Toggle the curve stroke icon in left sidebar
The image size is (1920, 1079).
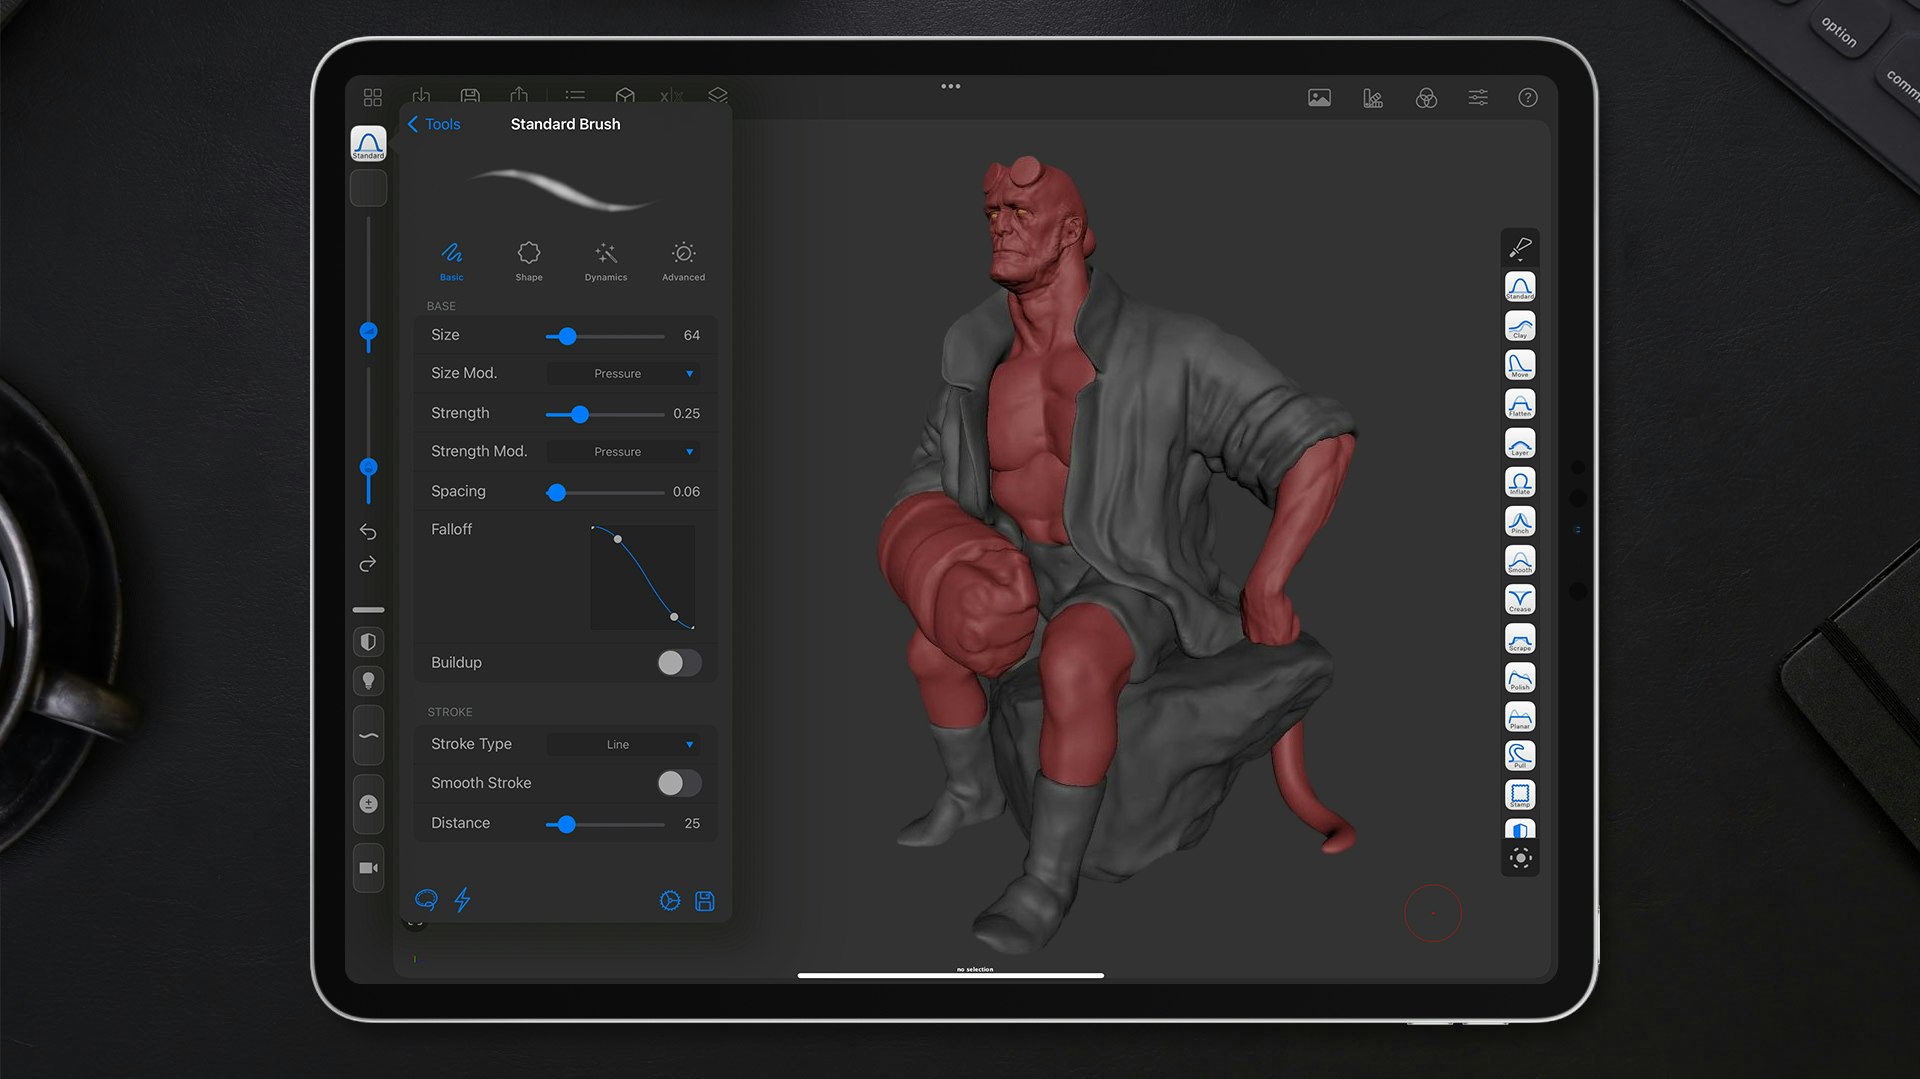click(368, 736)
